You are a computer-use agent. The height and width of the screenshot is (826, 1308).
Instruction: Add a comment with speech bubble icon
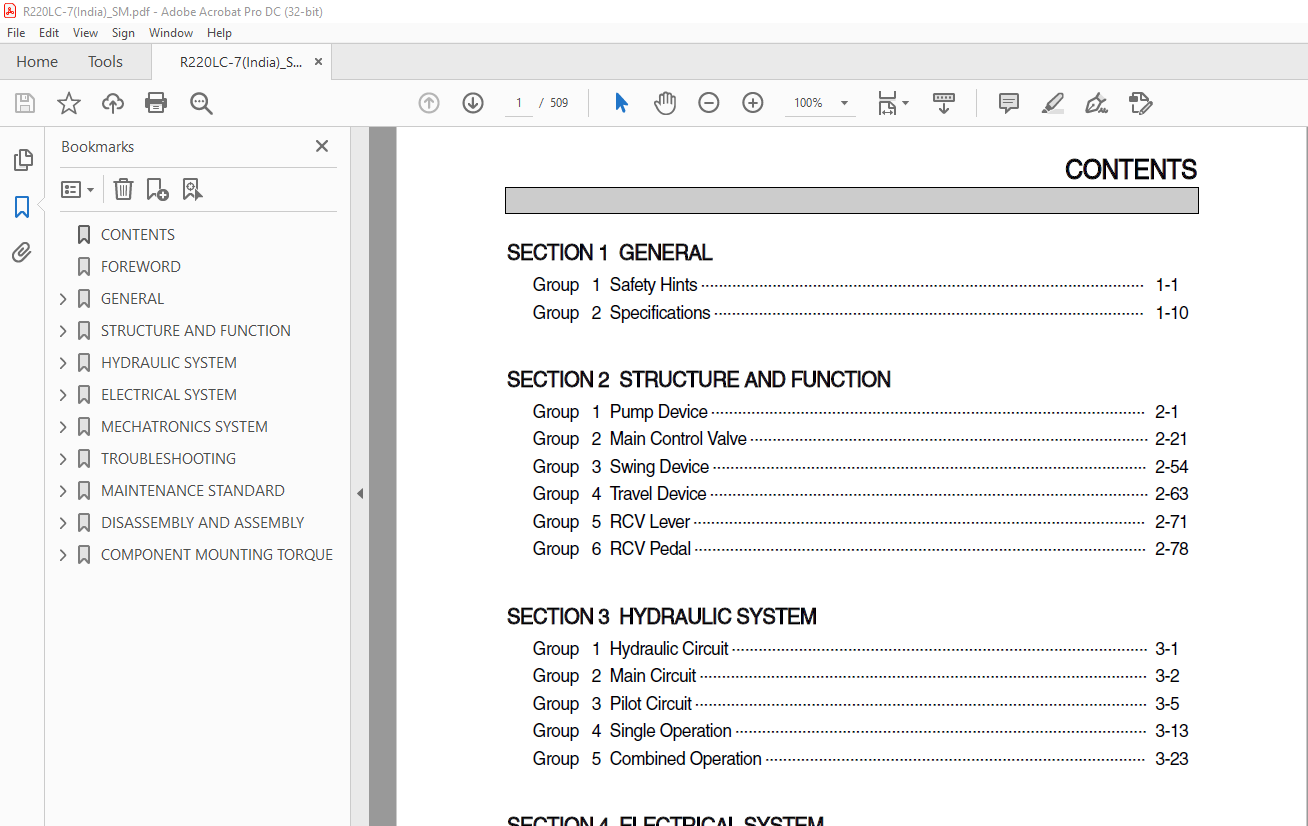(x=1009, y=103)
